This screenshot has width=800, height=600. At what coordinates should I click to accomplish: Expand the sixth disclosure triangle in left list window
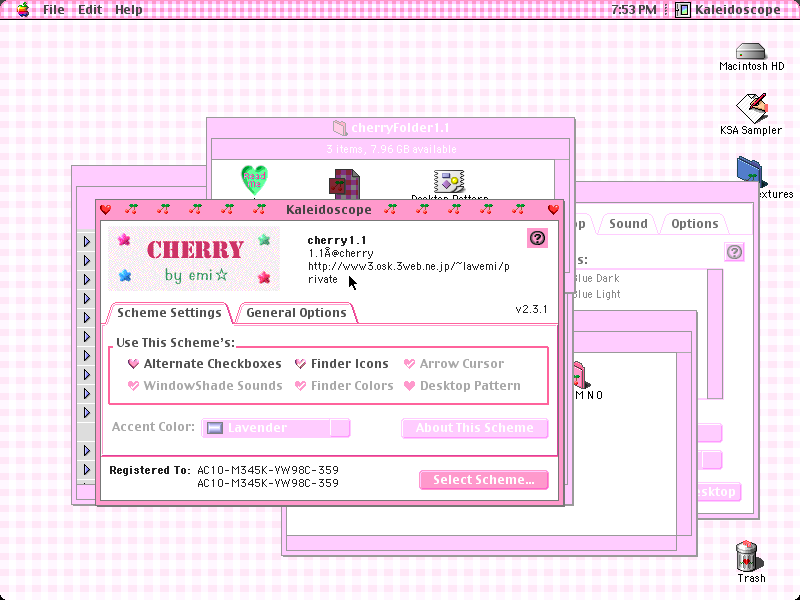(87, 336)
